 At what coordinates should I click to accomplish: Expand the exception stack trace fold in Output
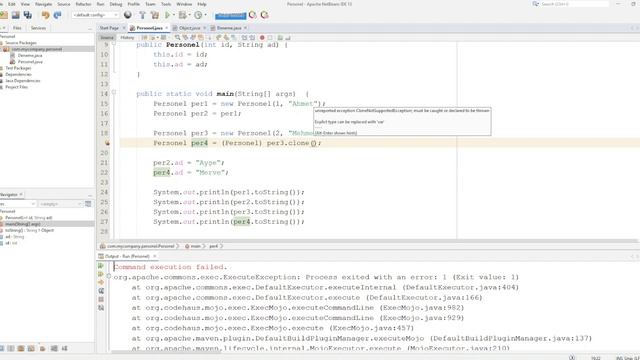coord(109,276)
